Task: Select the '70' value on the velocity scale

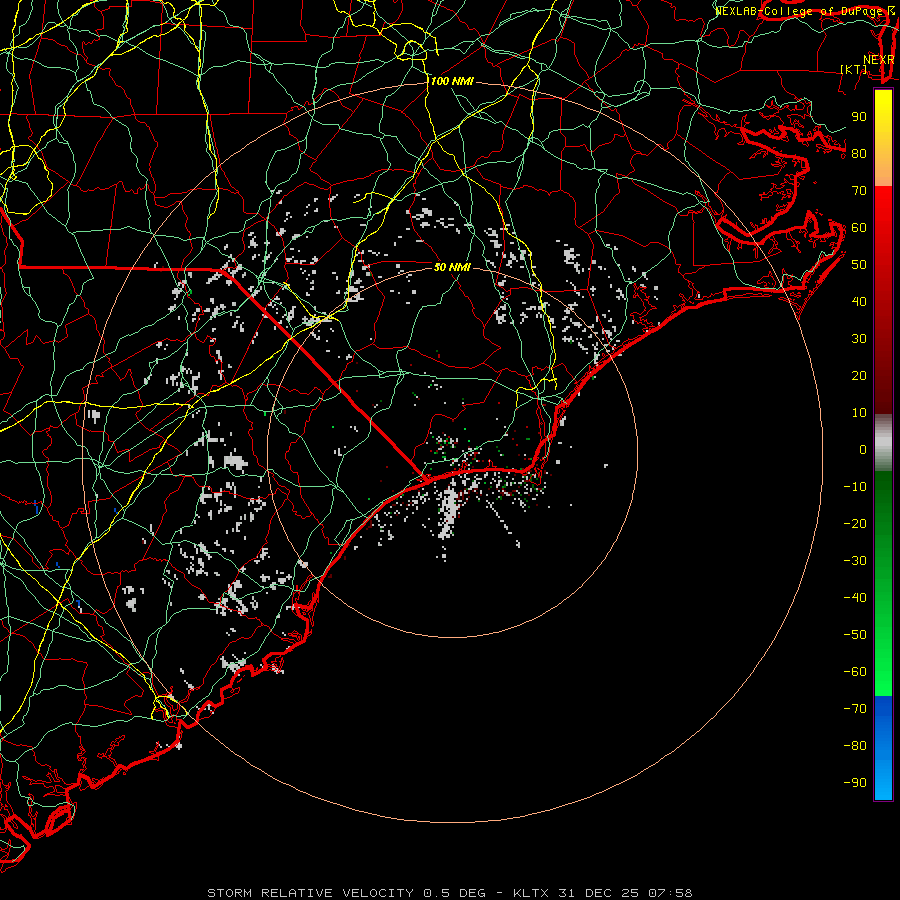Action: pos(859,191)
